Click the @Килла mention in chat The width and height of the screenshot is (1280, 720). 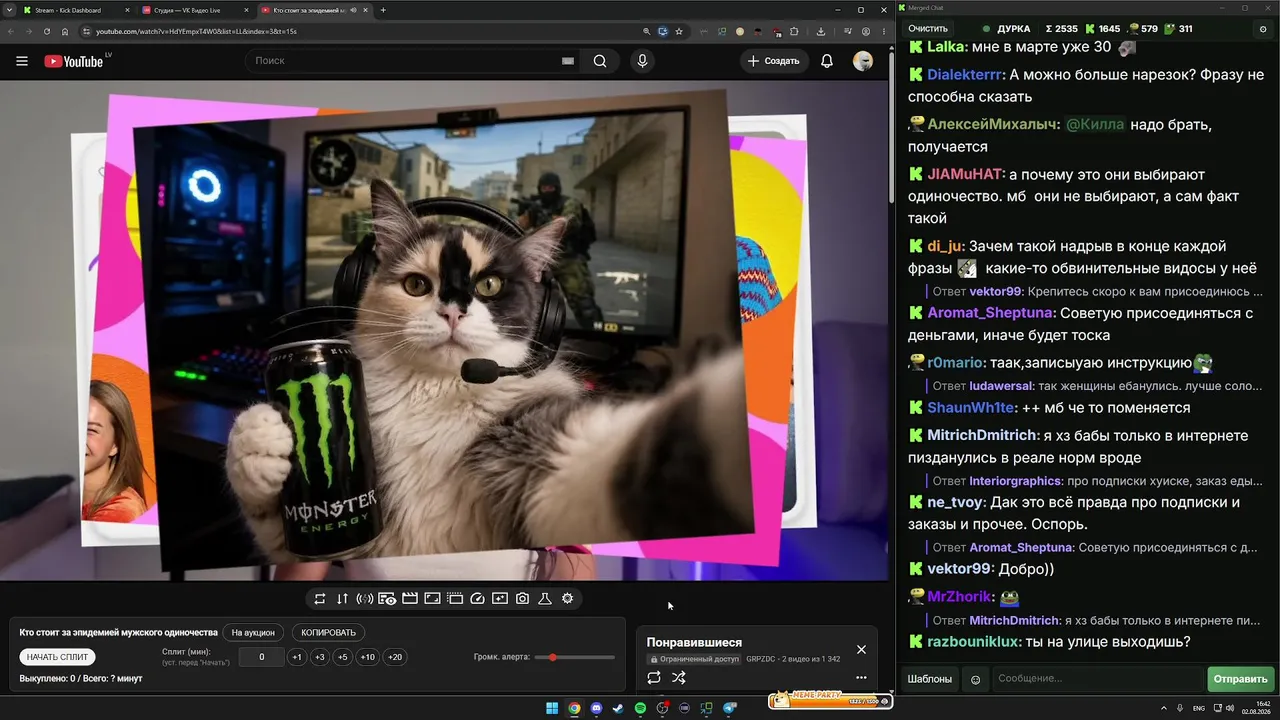pos(1095,125)
